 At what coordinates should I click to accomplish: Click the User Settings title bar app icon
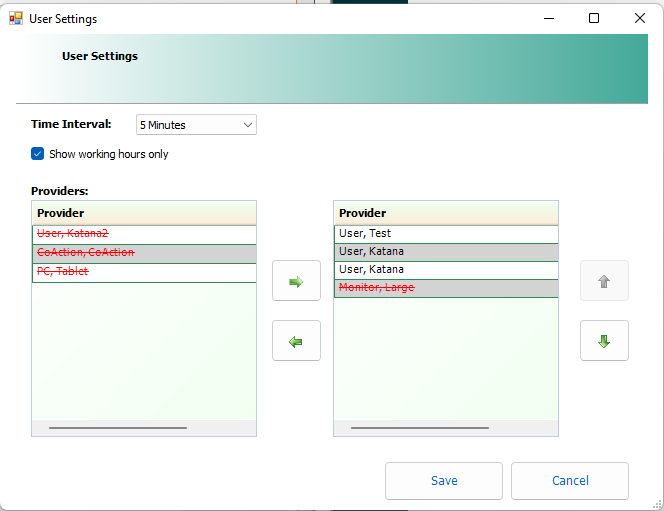tap(16, 18)
